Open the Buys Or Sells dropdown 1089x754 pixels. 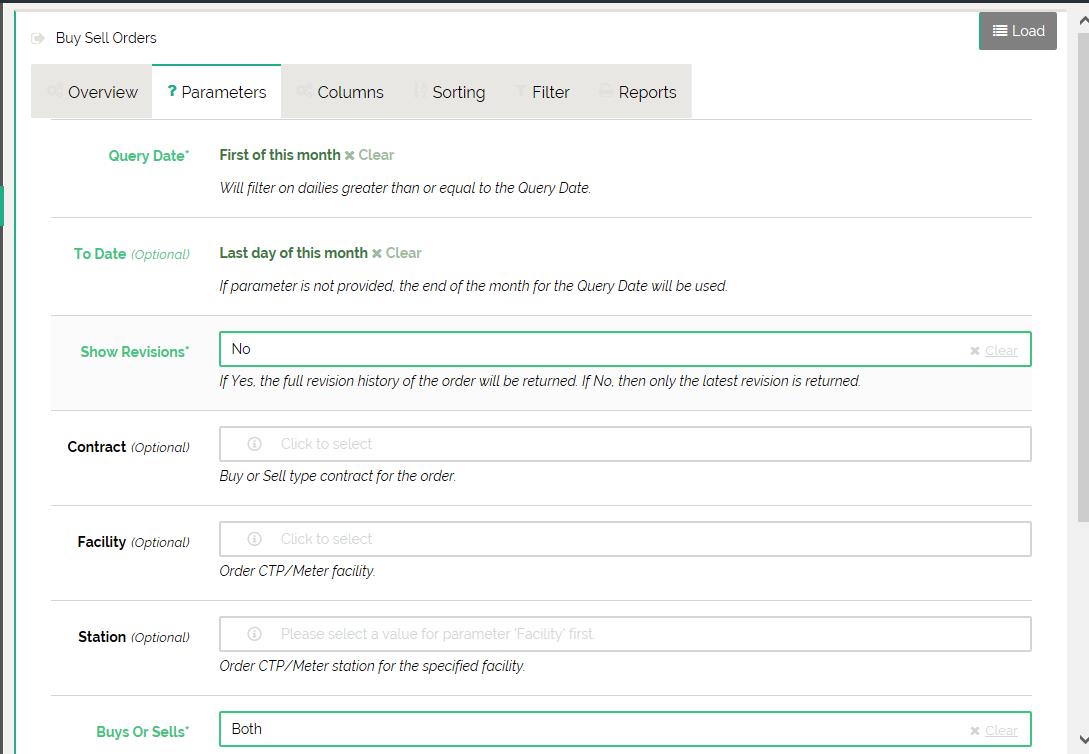(590, 729)
